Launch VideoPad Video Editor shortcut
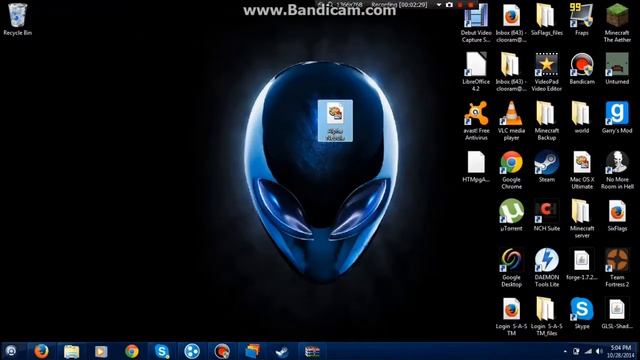 click(547, 71)
